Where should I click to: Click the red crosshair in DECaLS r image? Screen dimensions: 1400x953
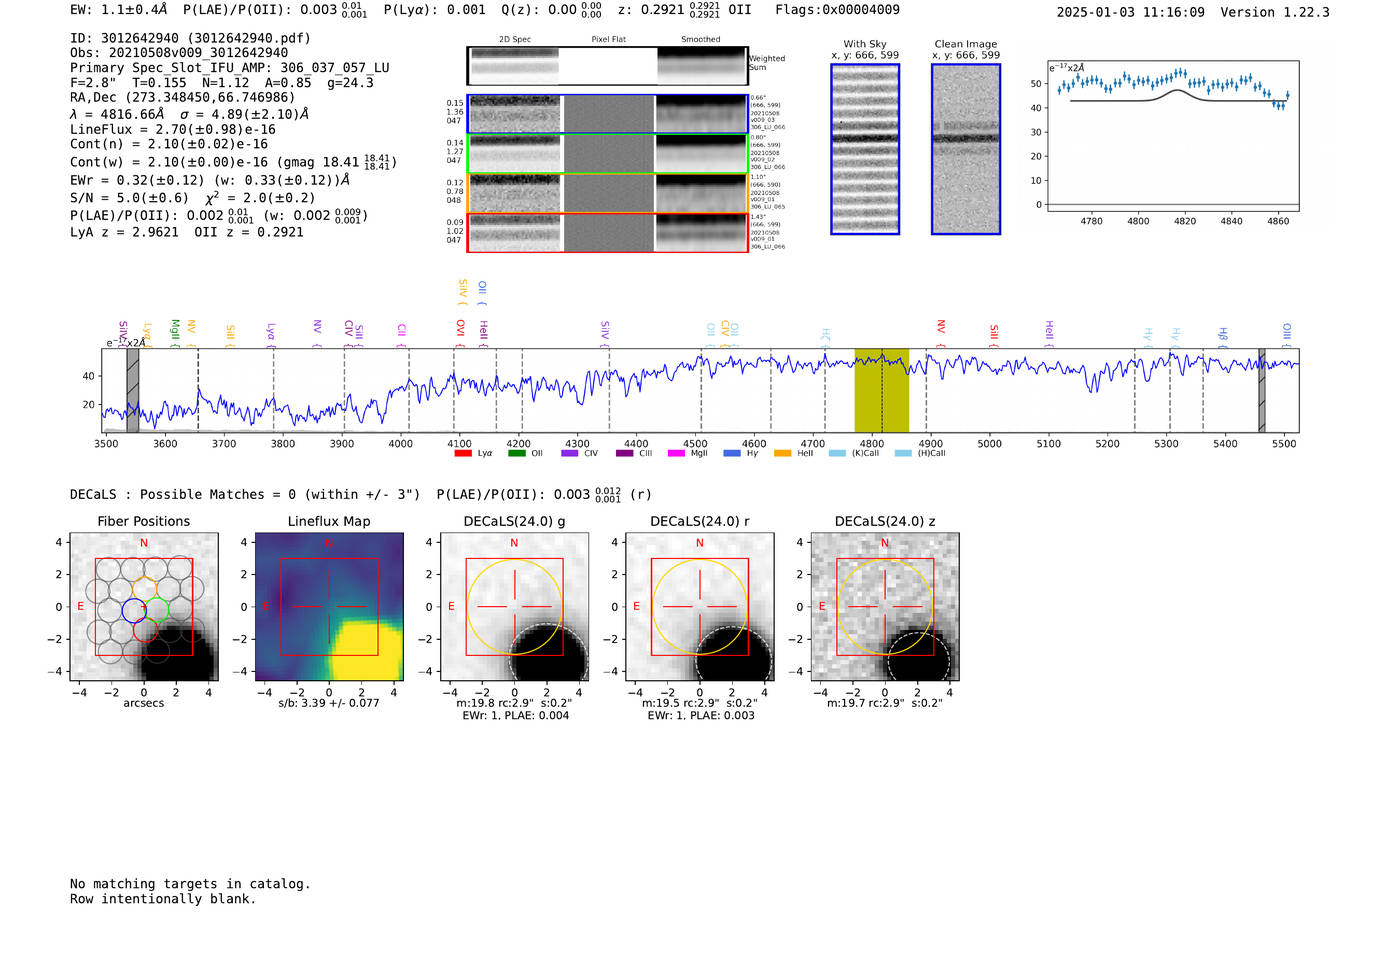pyautogui.click(x=700, y=607)
